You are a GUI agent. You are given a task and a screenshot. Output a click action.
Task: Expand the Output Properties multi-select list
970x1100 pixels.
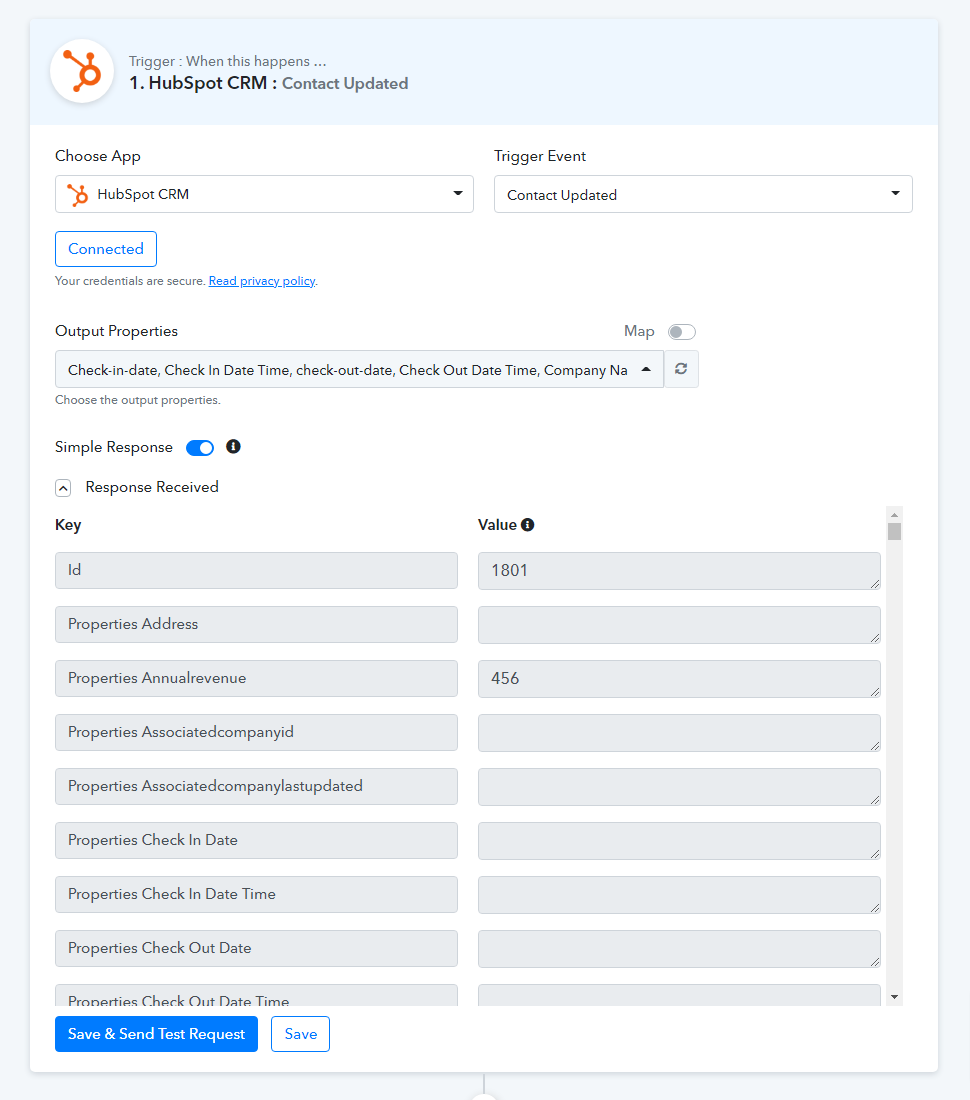point(359,369)
